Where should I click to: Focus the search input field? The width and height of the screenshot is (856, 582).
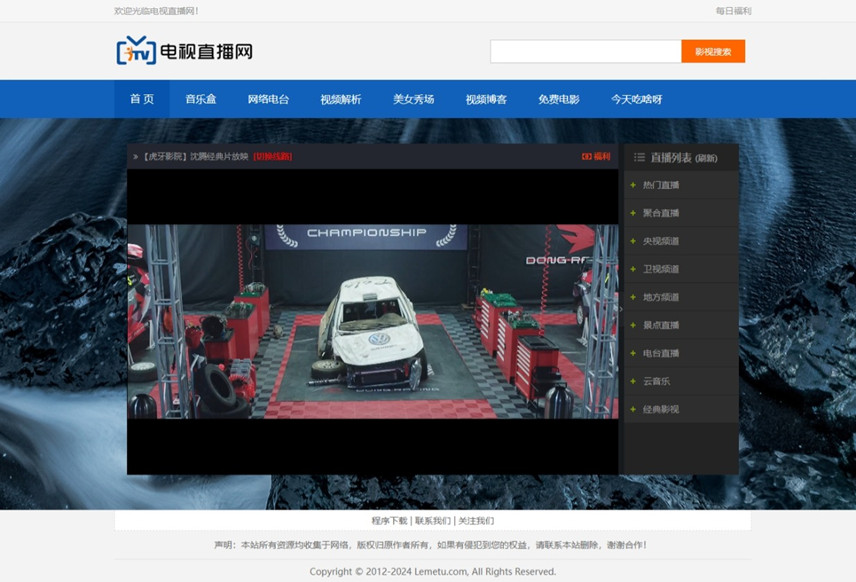pos(586,51)
